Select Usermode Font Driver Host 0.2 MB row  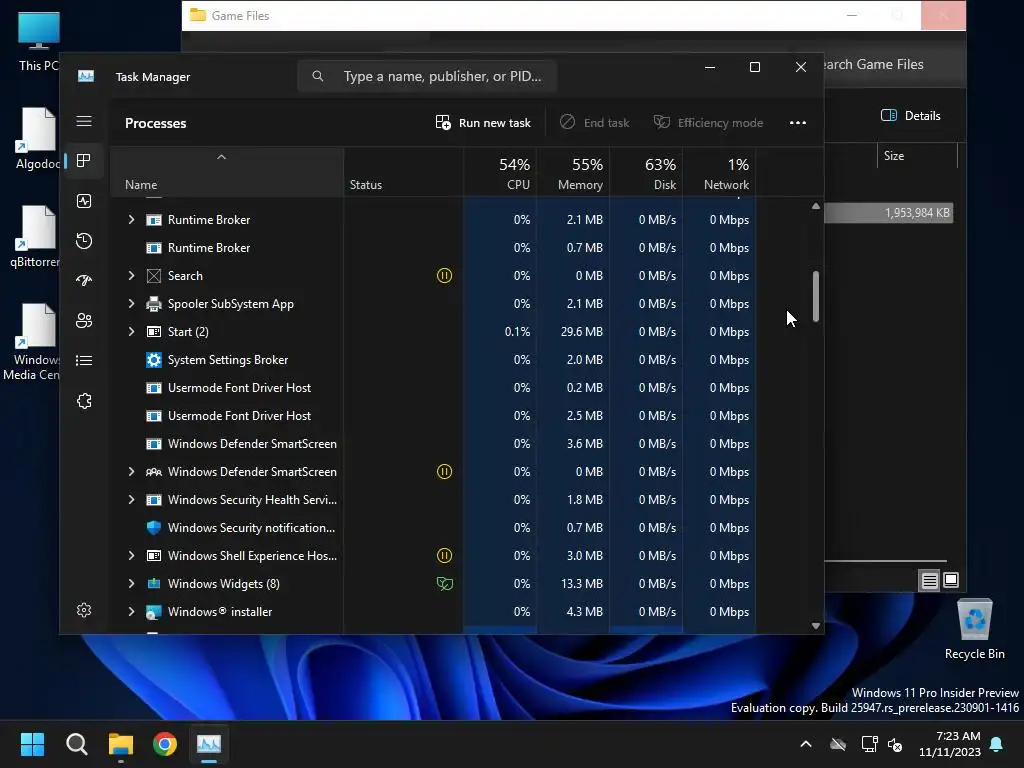434,388
